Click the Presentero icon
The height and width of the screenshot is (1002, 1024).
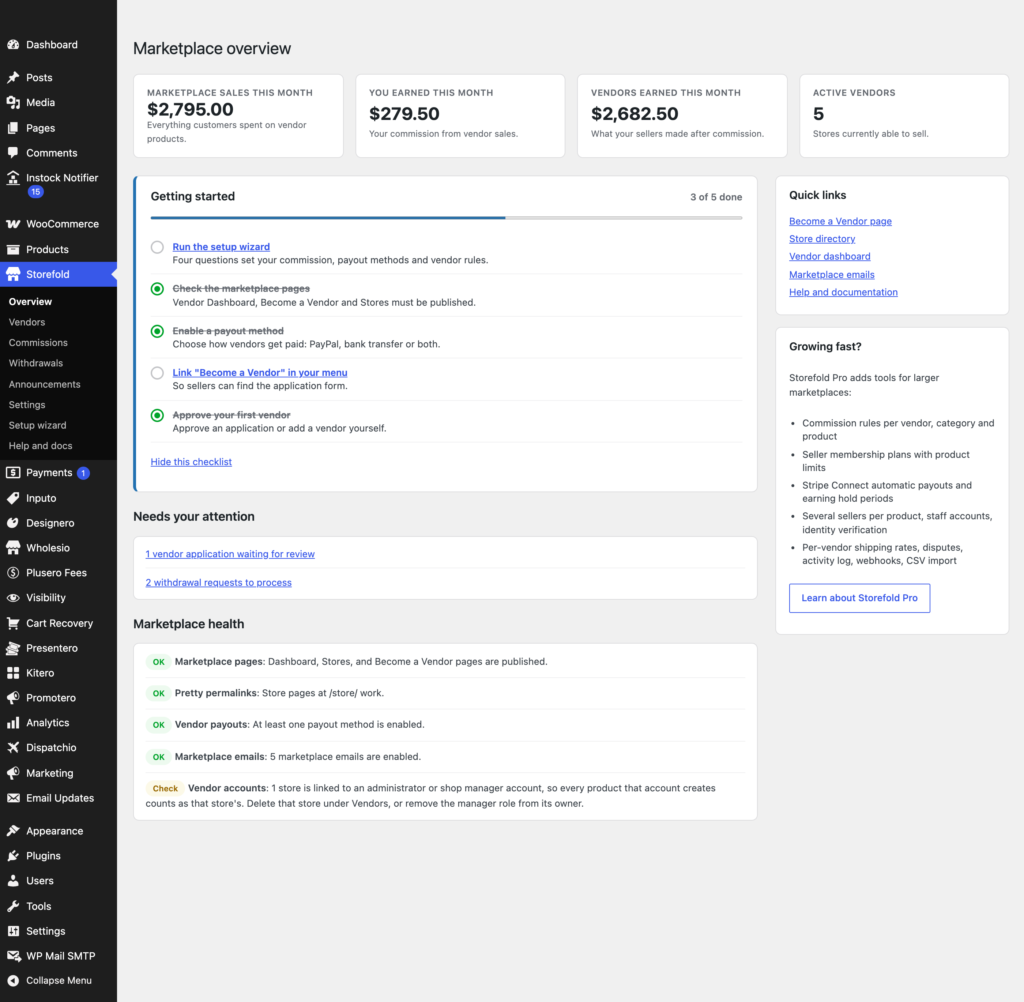coord(13,648)
